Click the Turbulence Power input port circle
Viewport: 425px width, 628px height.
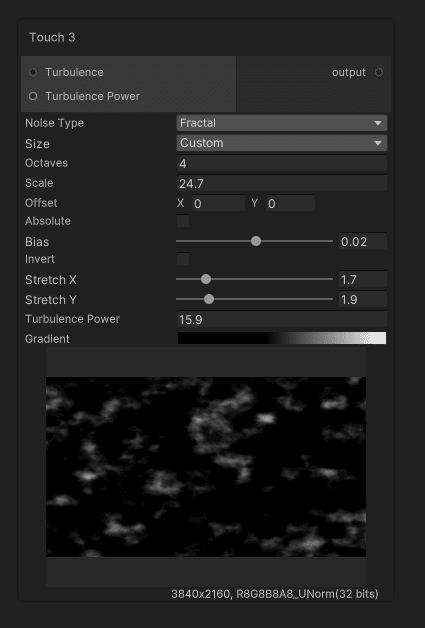(x=33, y=96)
